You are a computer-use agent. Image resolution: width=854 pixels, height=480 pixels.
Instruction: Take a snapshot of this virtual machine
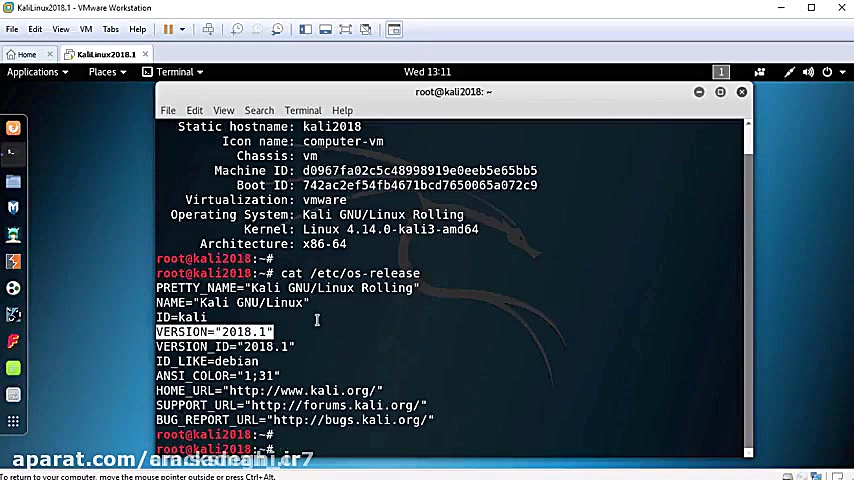coord(237,29)
